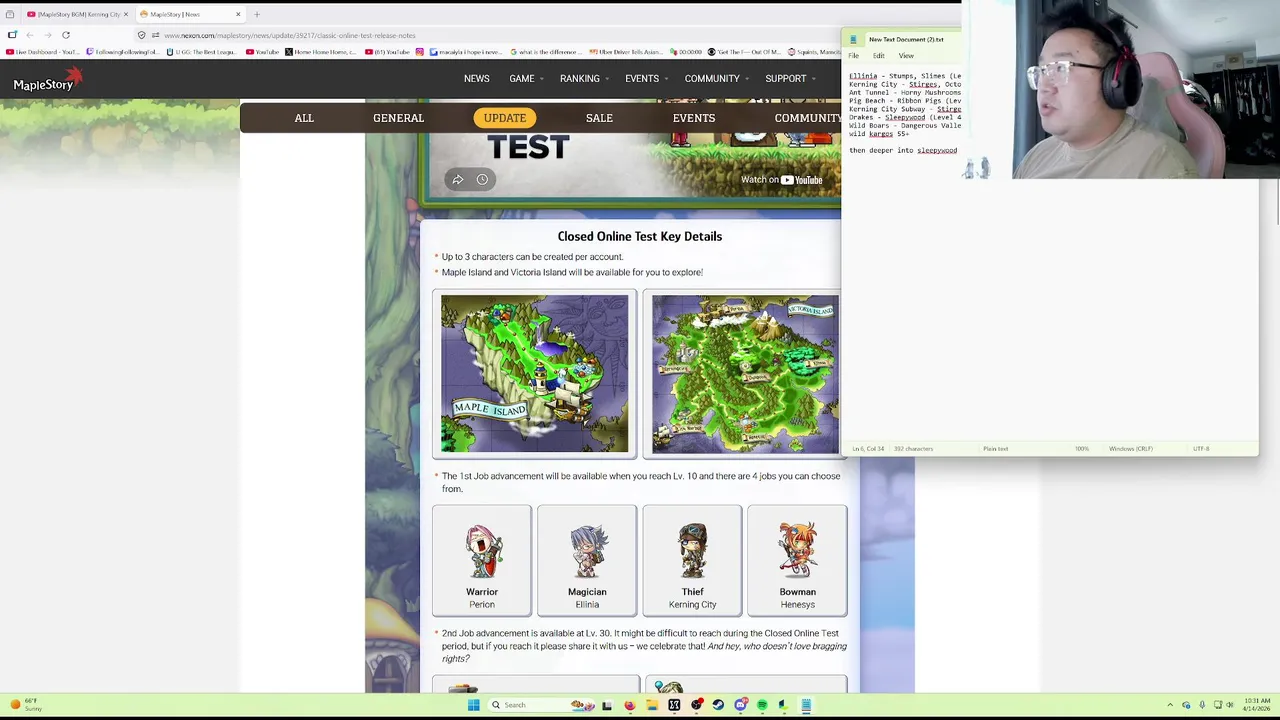Reload the page with the refresh icon
Screen dimensions: 1280x720
66,35
